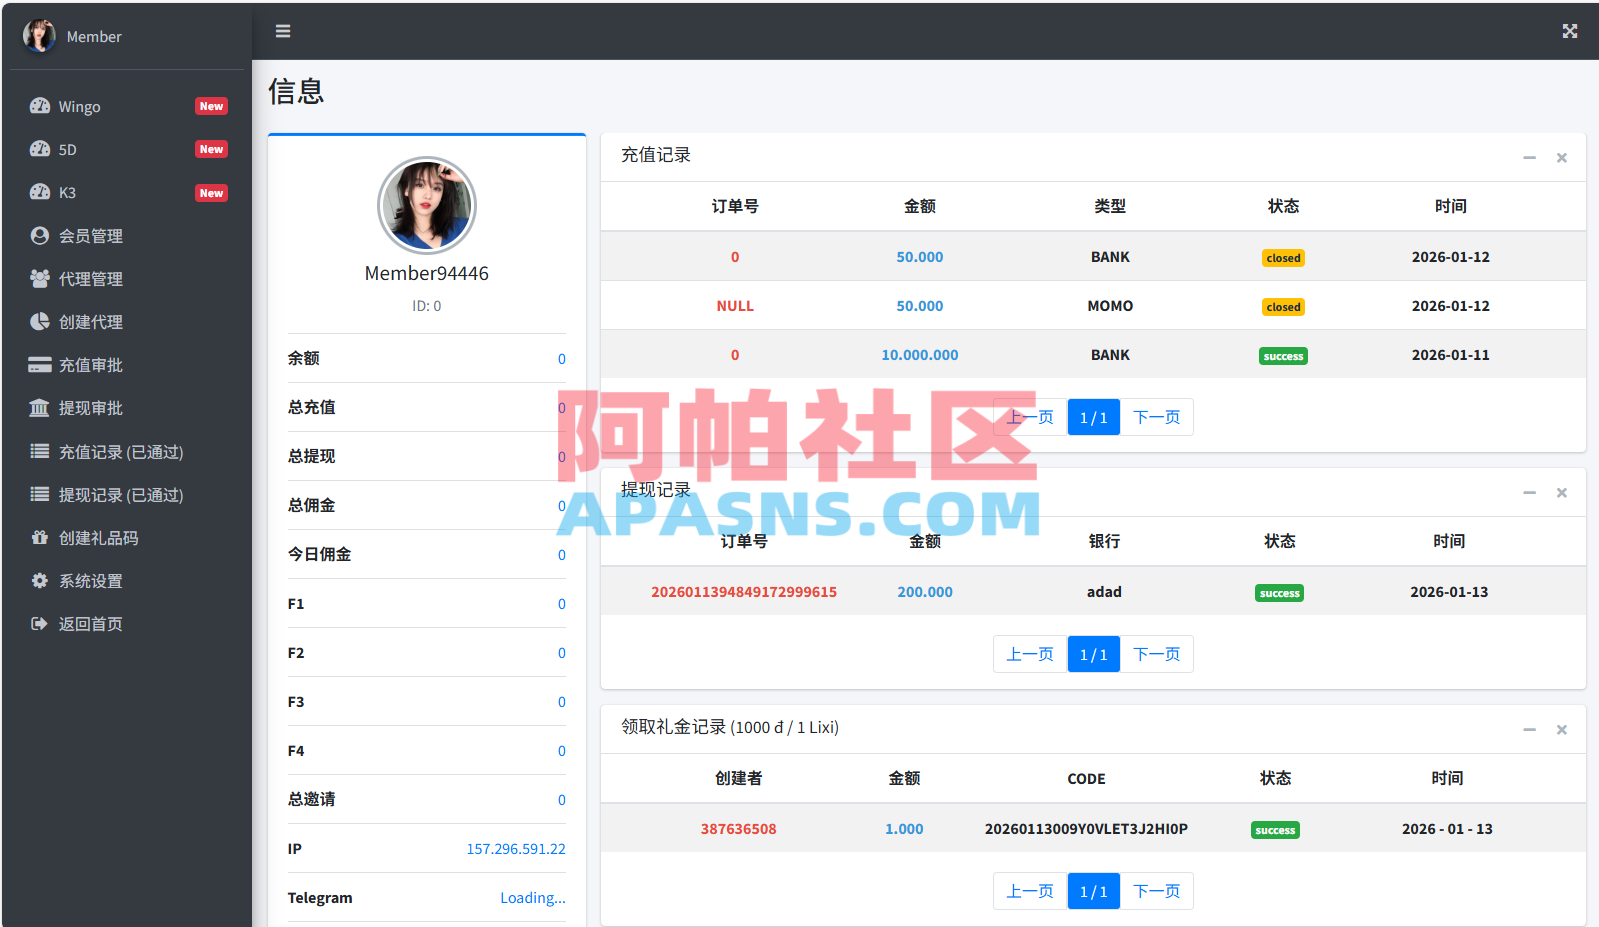Collapse the 提现记录 panel
Image resolution: width=1599 pixels, height=927 pixels.
1529,493
